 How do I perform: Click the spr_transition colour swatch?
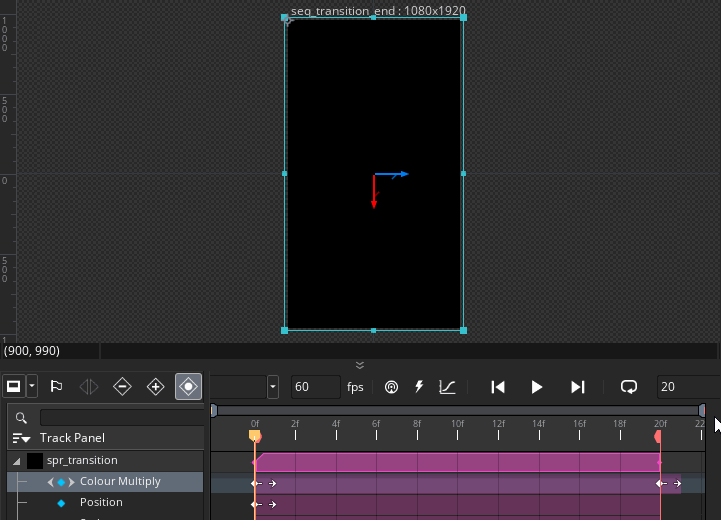(x=35, y=461)
